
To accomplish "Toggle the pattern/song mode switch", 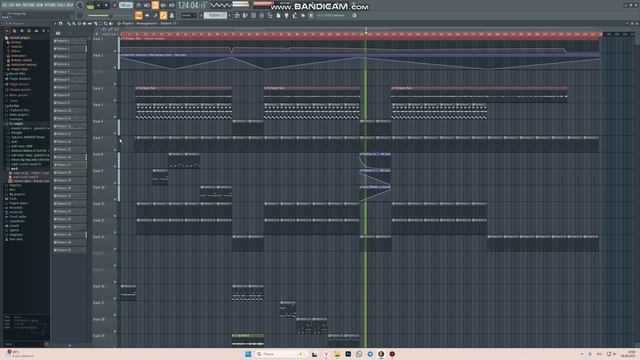I will point(90,6).
